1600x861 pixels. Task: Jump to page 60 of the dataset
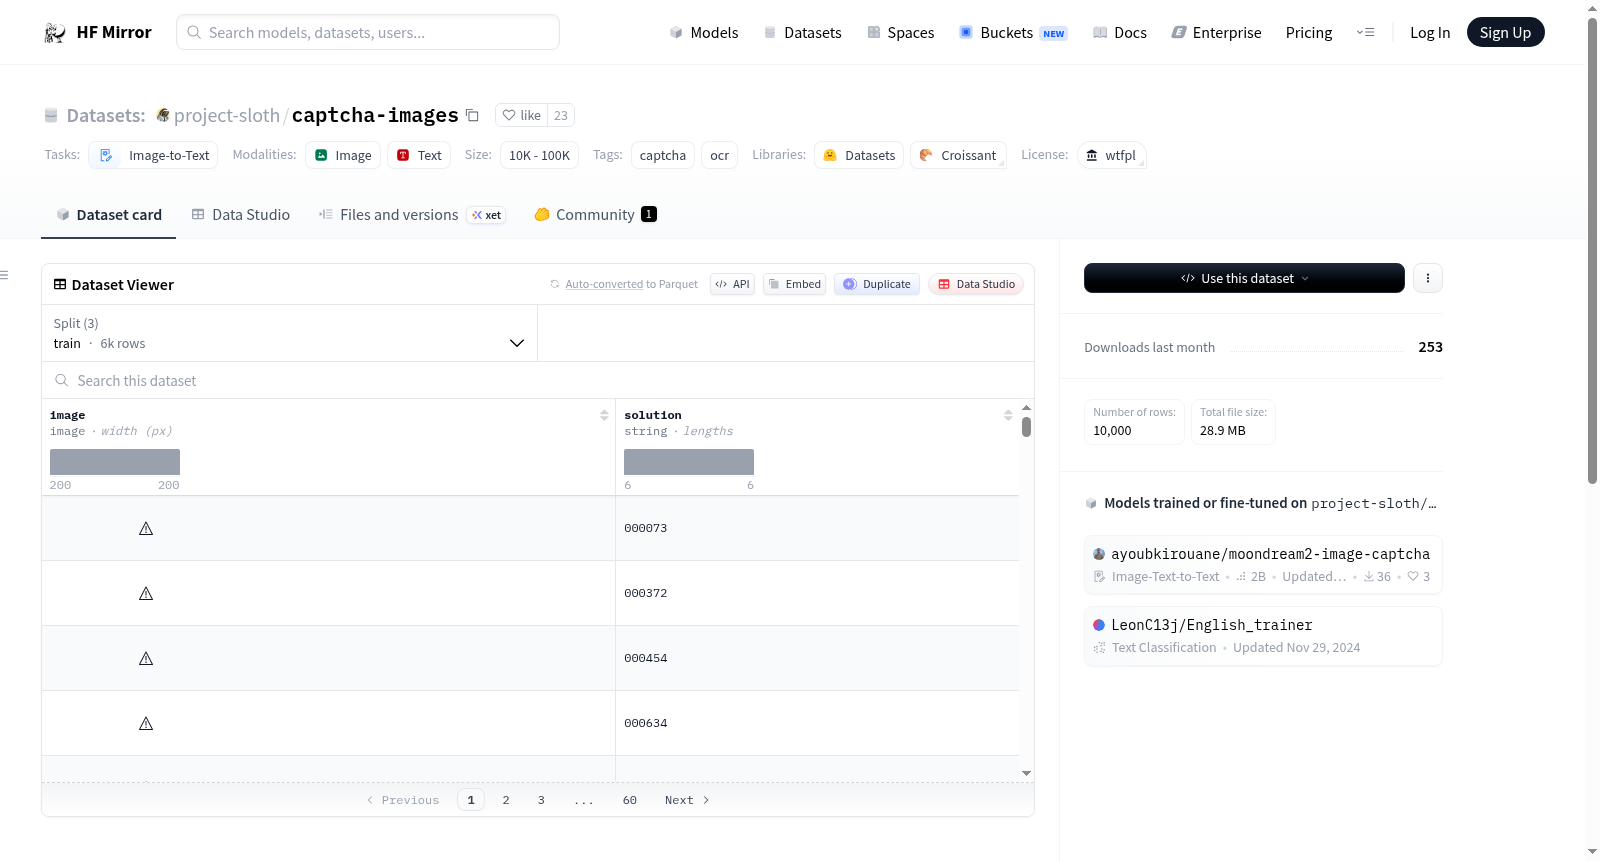630,800
